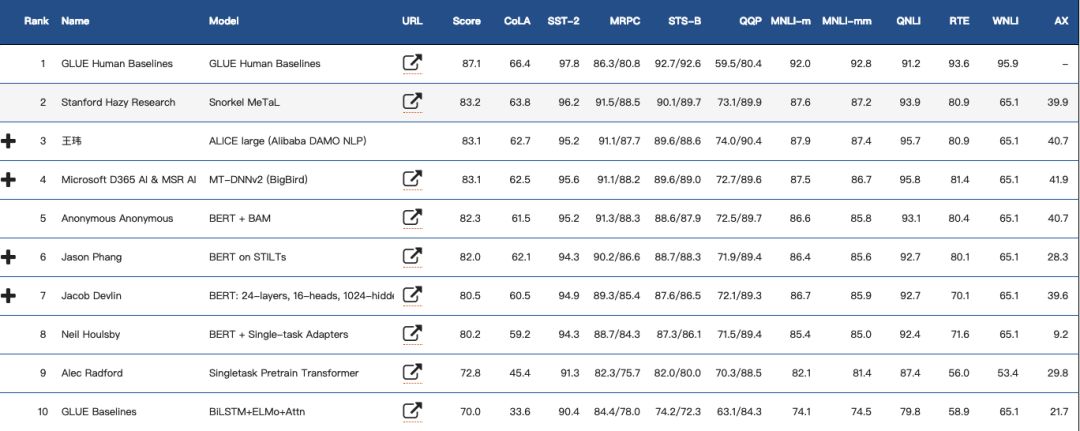1080x431 pixels.
Task: Click the Rank column header
Action: click(38, 21)
